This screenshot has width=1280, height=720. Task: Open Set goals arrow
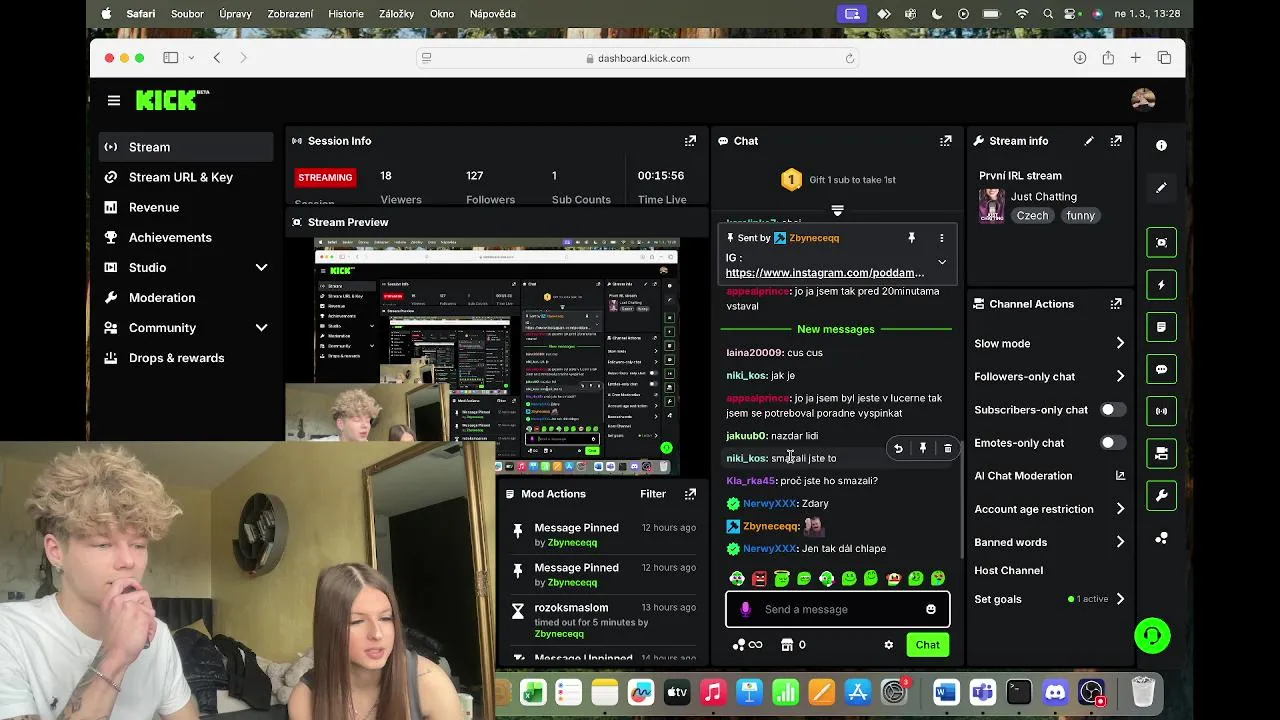click(x=1120, y=599)
